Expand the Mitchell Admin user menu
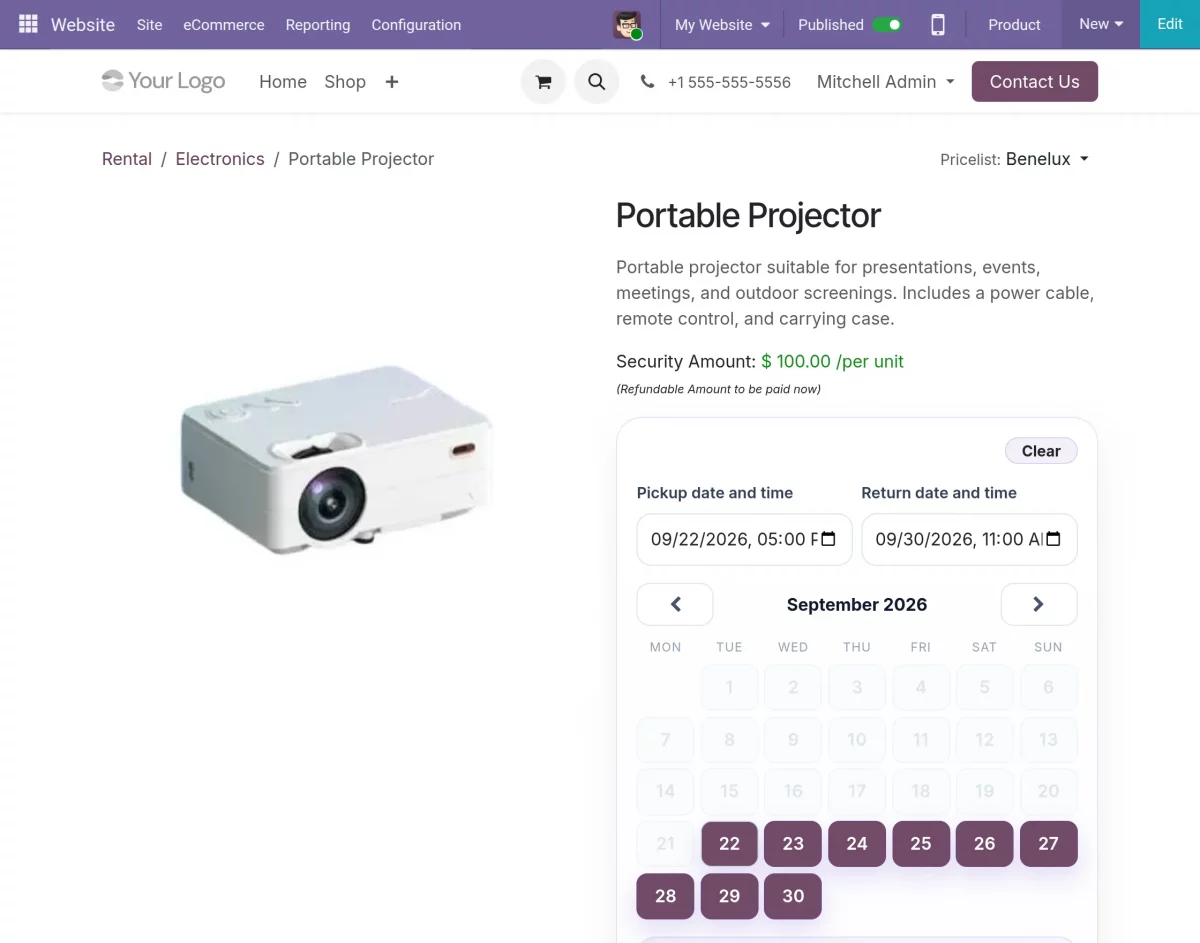The width and height of the screenshot is (1200, 943). (x=886, y=82)
